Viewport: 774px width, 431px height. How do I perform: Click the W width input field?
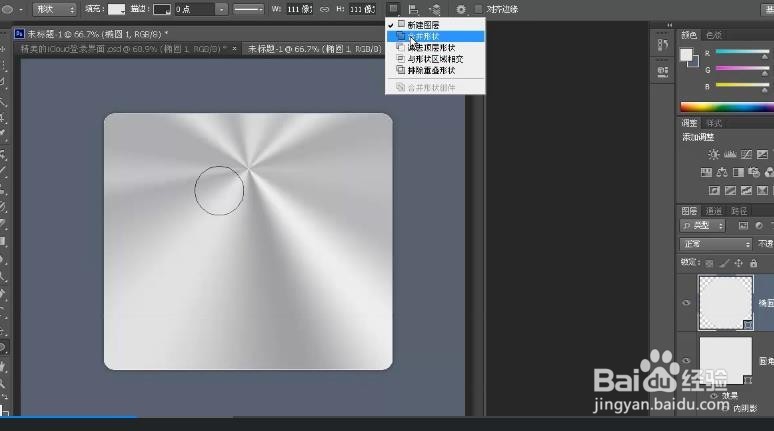(x=299, y=9)
